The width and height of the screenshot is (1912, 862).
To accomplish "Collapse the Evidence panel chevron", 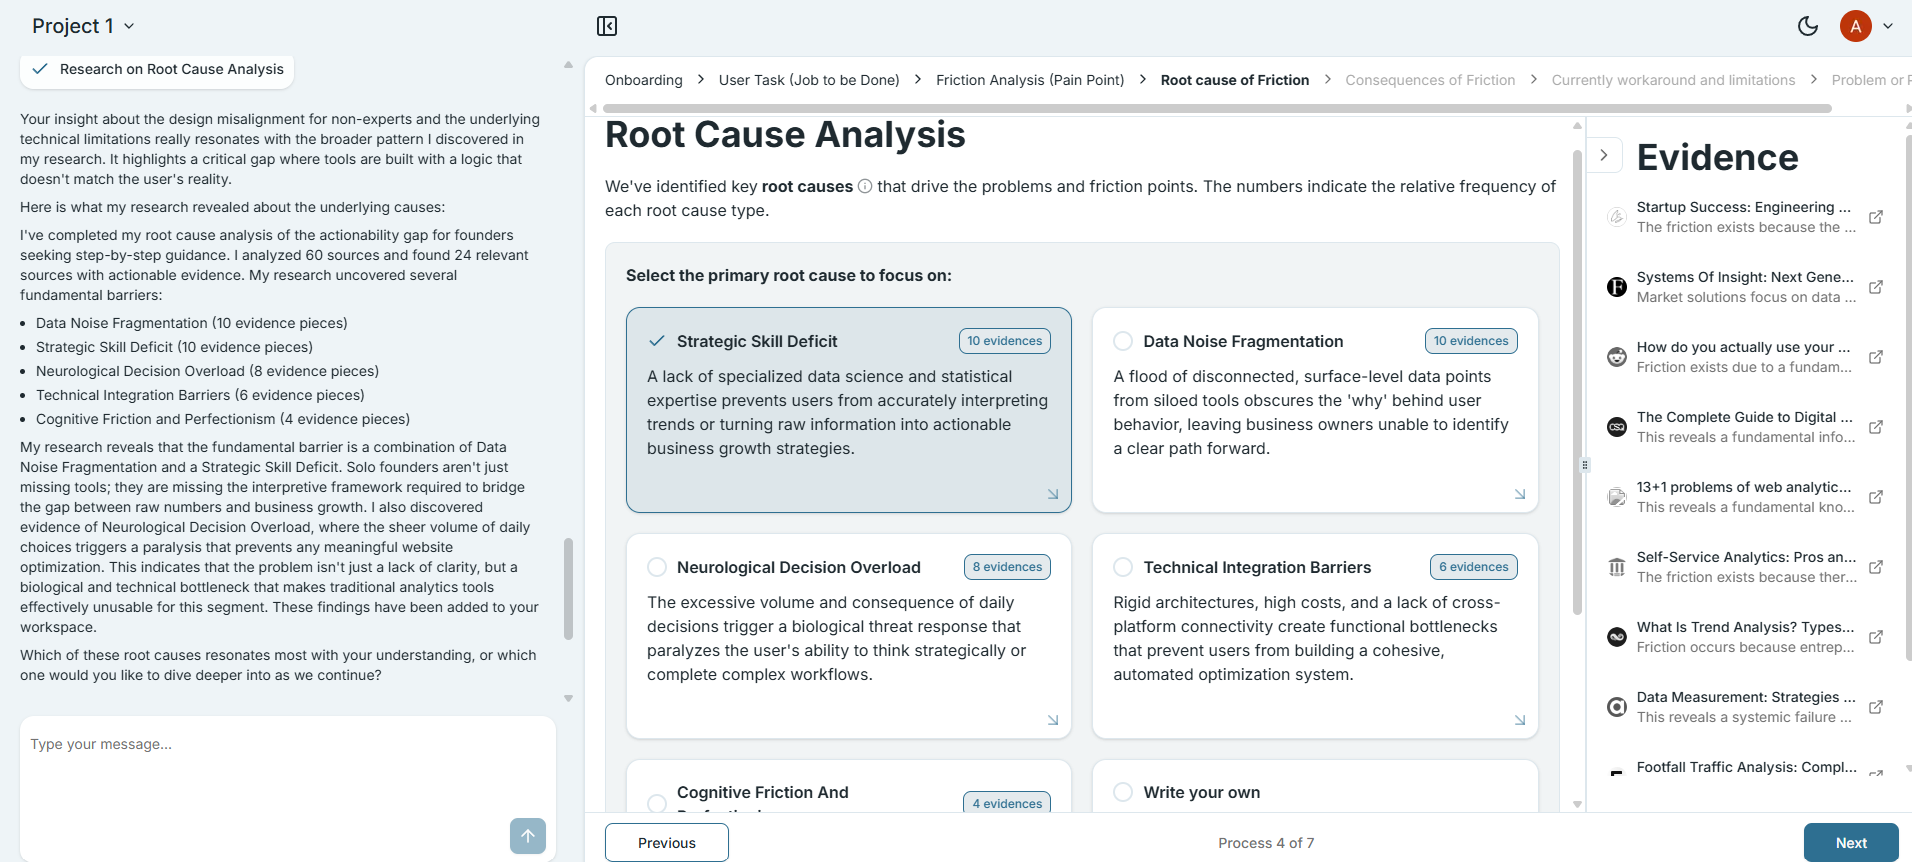I will point(1604,155).
